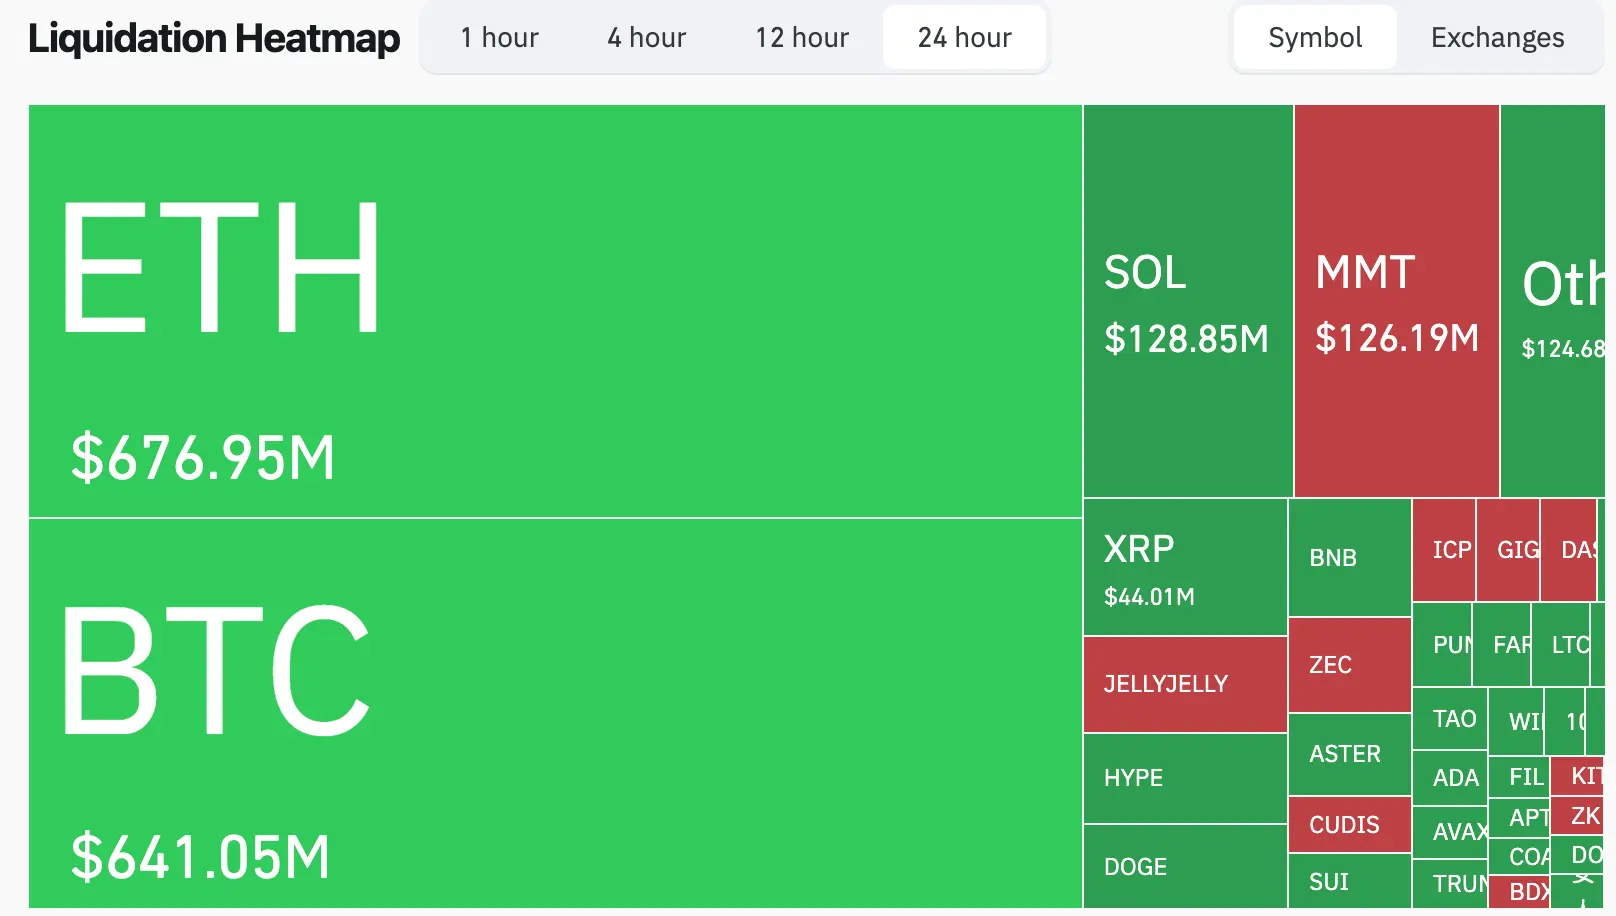
Task: Select the SOL tile
Action: [1185, 300]
